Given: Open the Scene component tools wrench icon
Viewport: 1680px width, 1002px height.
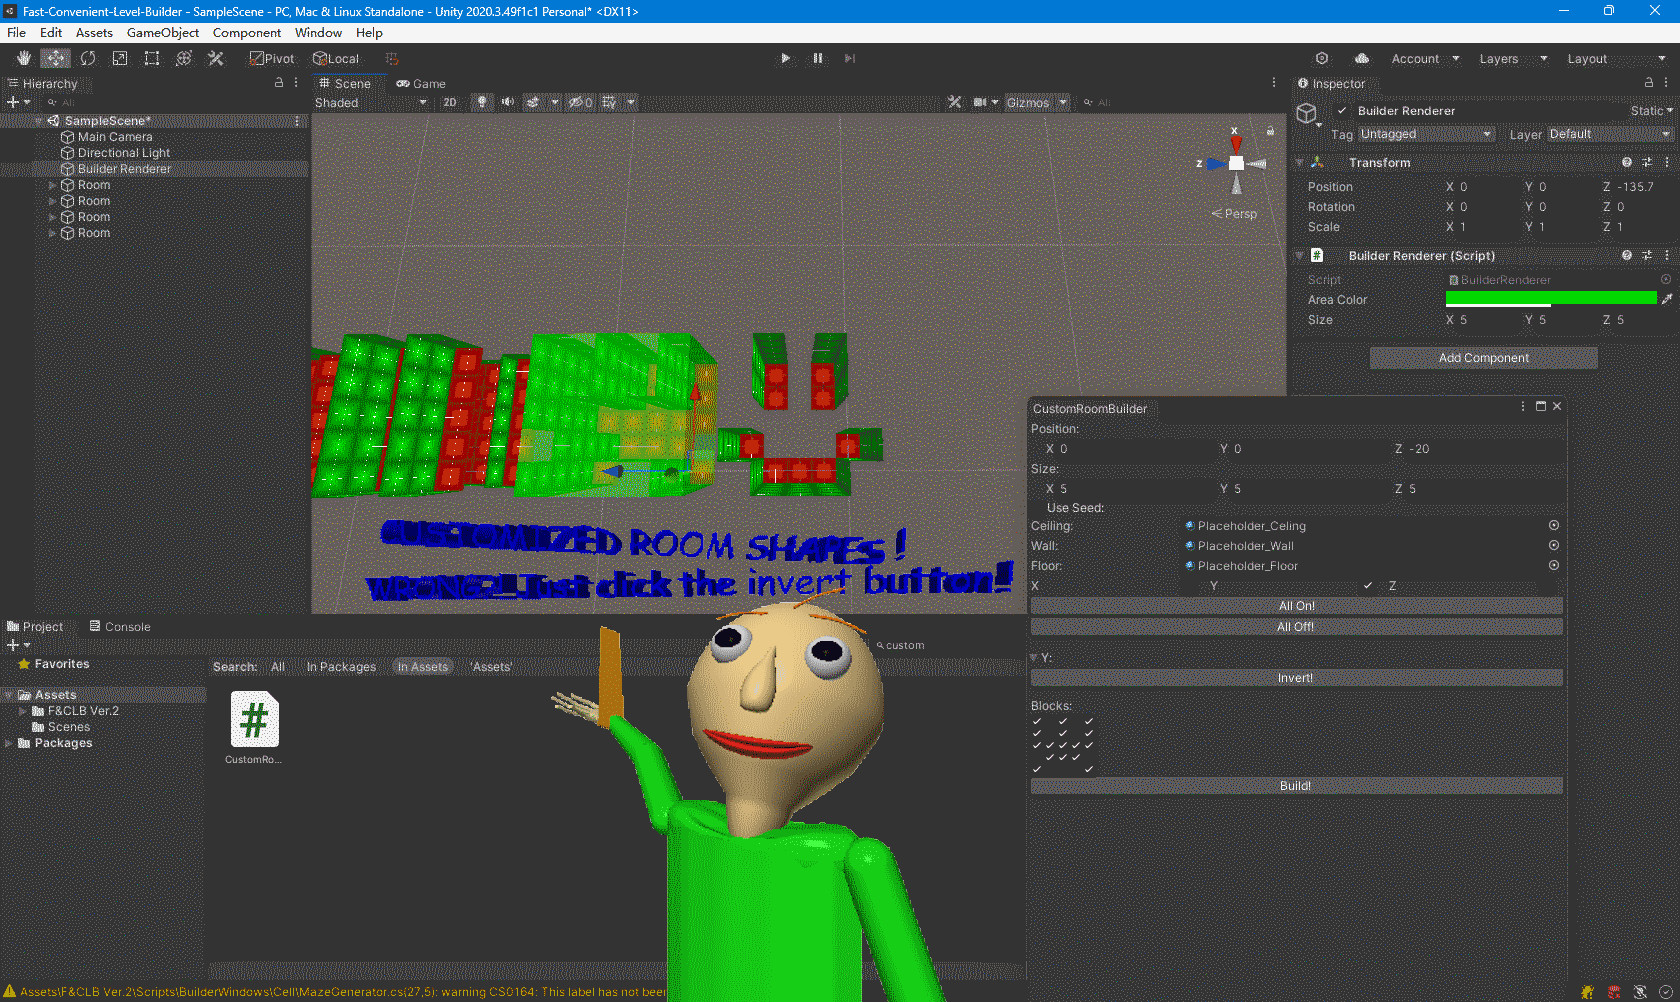Looking at the screenshot, I should (x=955, y=102).
